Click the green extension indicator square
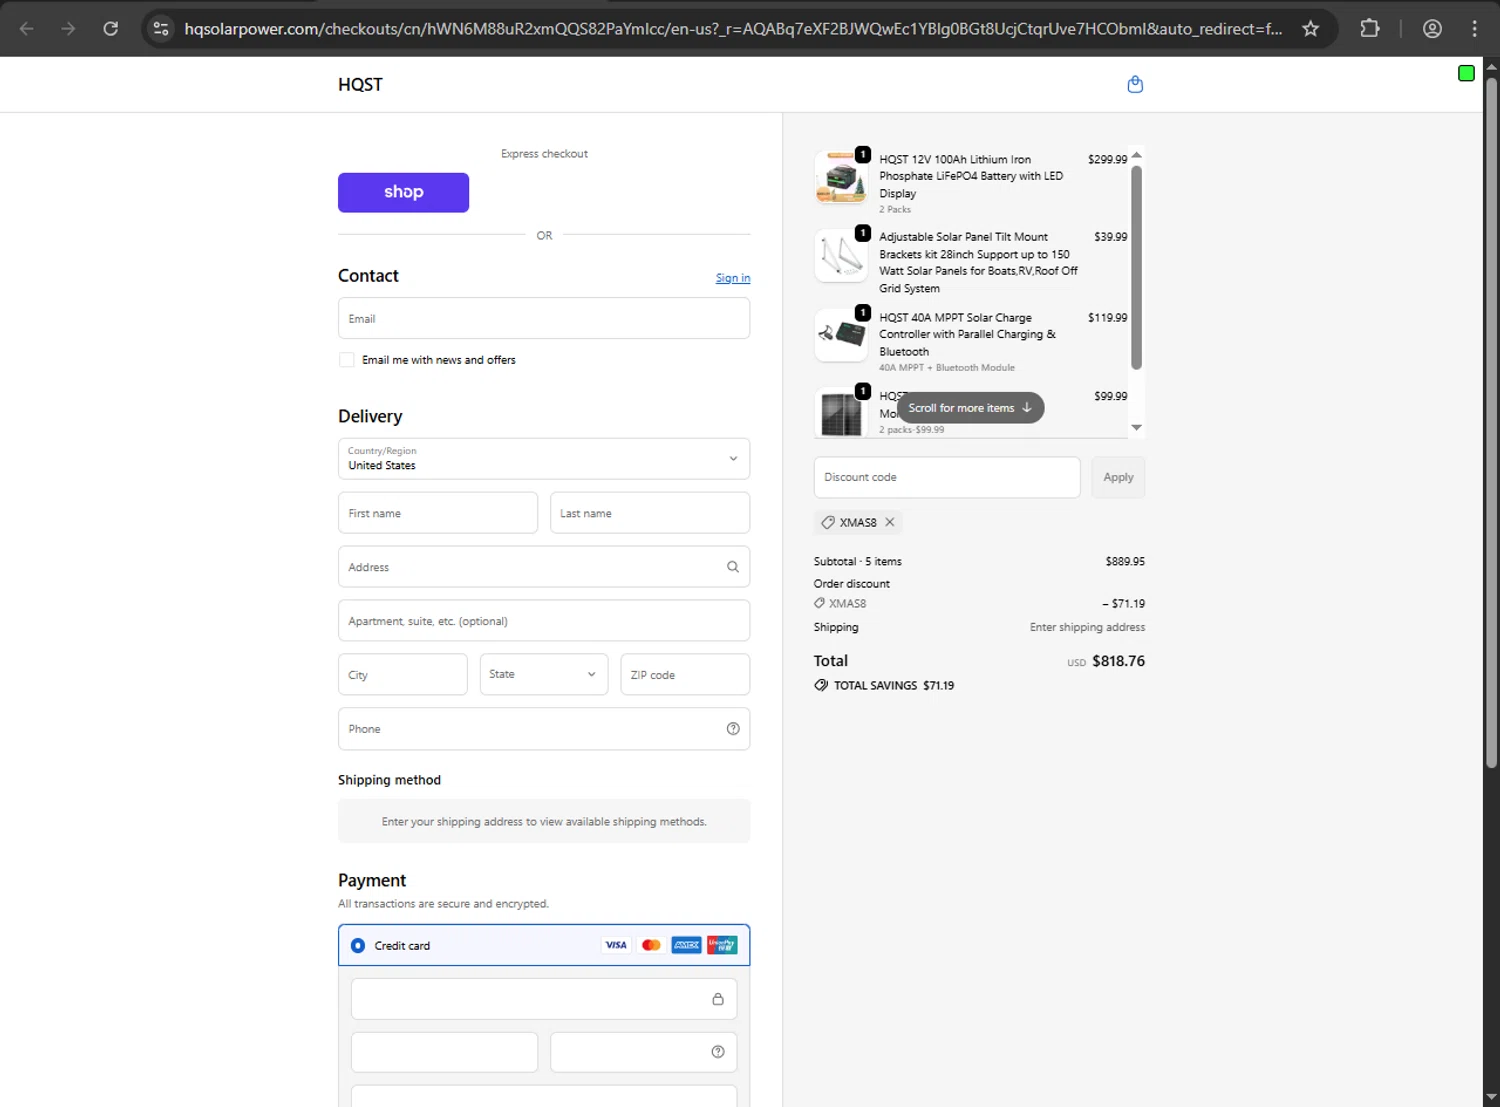 1466,73
